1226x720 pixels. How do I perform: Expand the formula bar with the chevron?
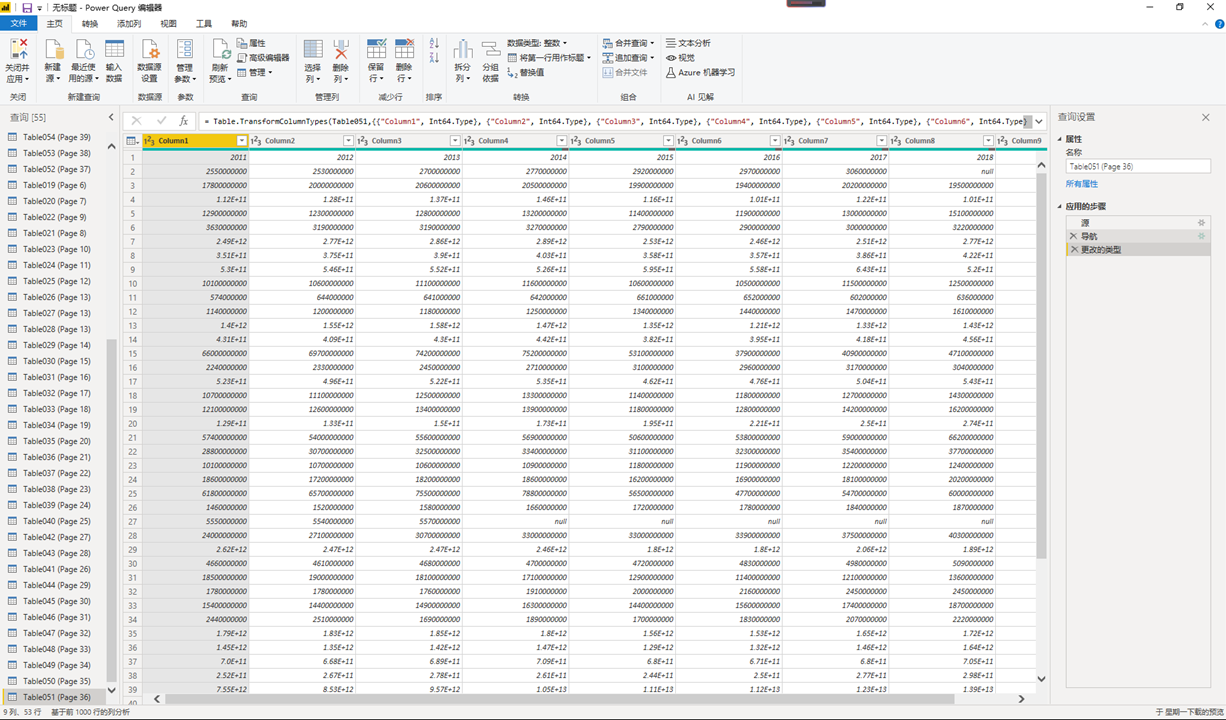[x=1039, y=121]
